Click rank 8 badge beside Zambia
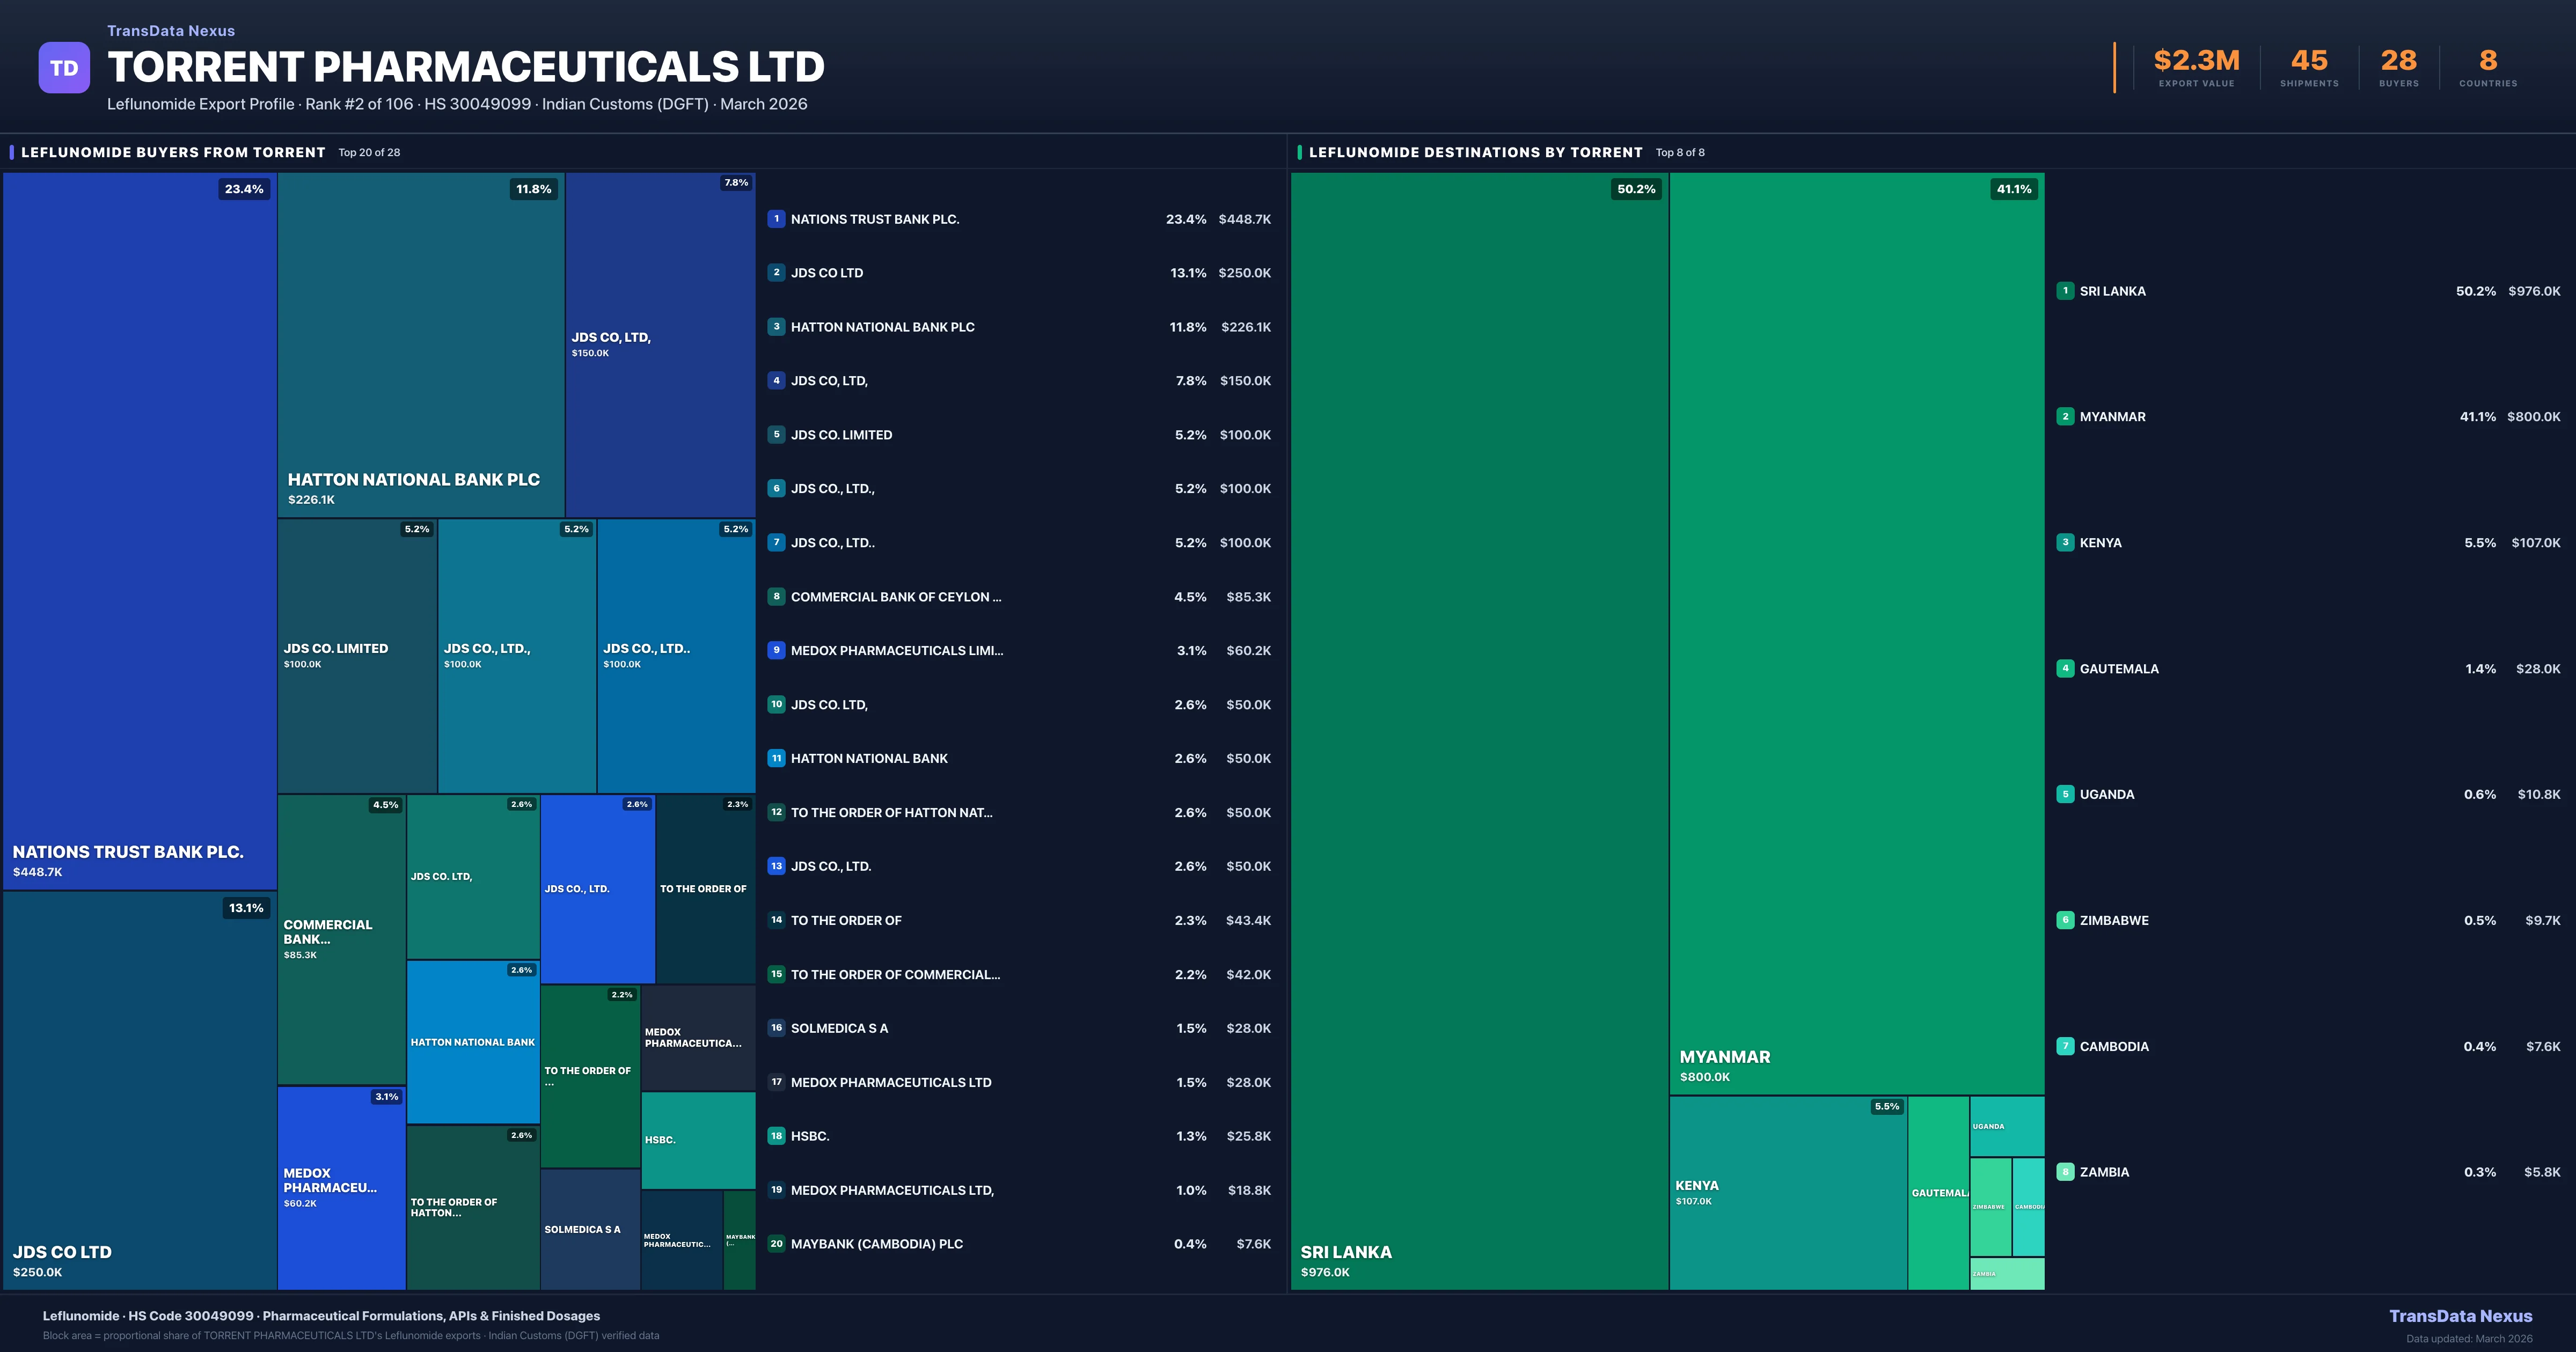This screenshot has height=1352, width=2576. [x=2065, y=1172]
